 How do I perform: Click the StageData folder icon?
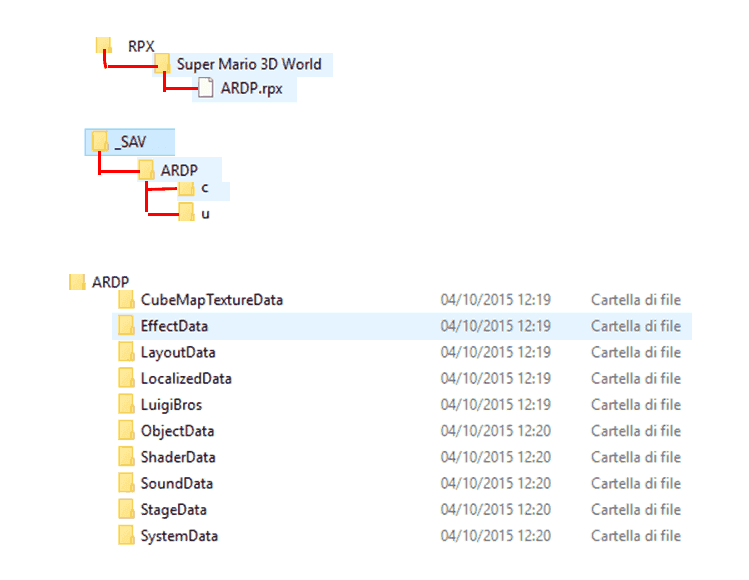(x=126, y=509)
